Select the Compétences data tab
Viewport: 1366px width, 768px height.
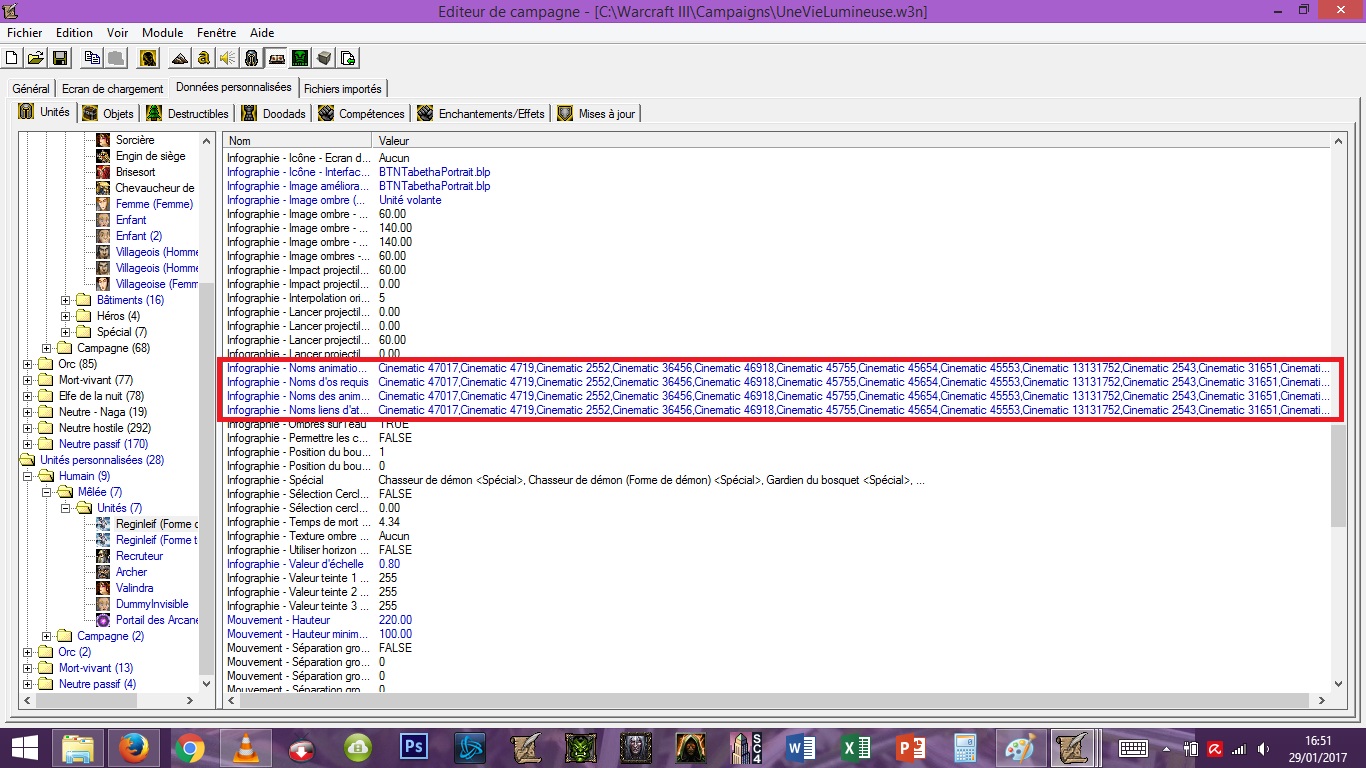(362, 114)
